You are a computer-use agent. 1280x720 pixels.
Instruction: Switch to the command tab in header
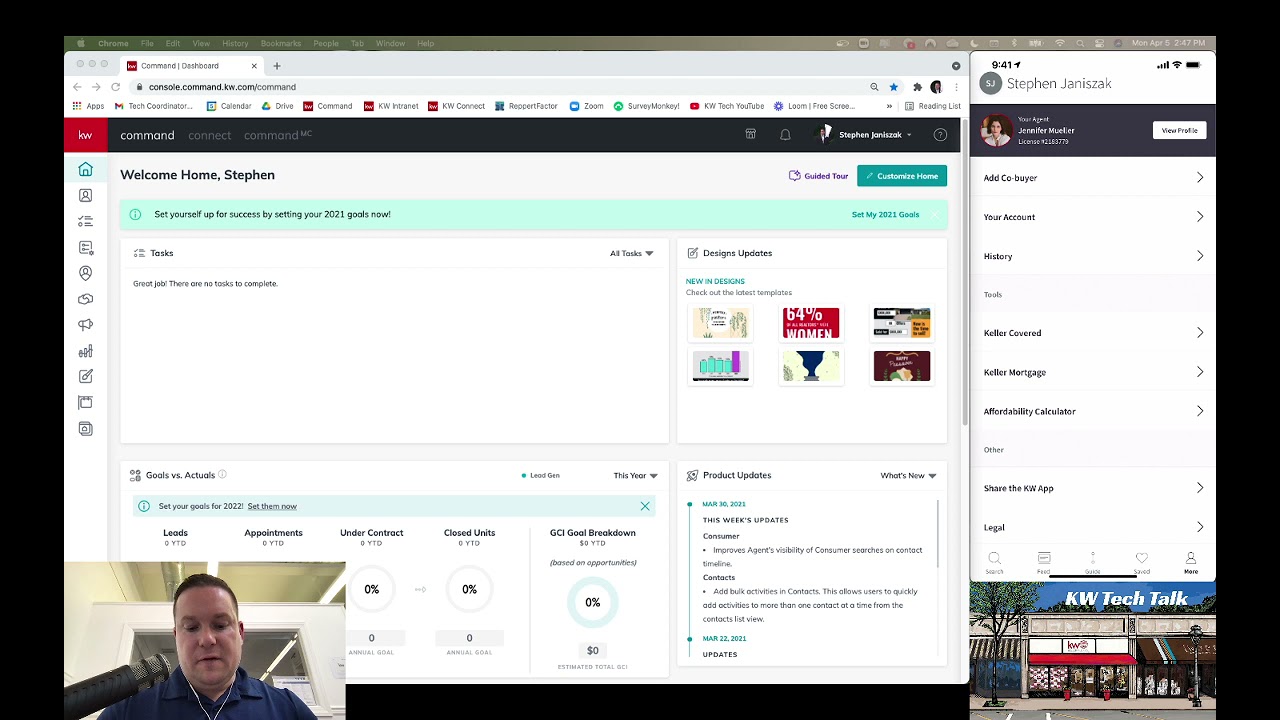point(147,135)
